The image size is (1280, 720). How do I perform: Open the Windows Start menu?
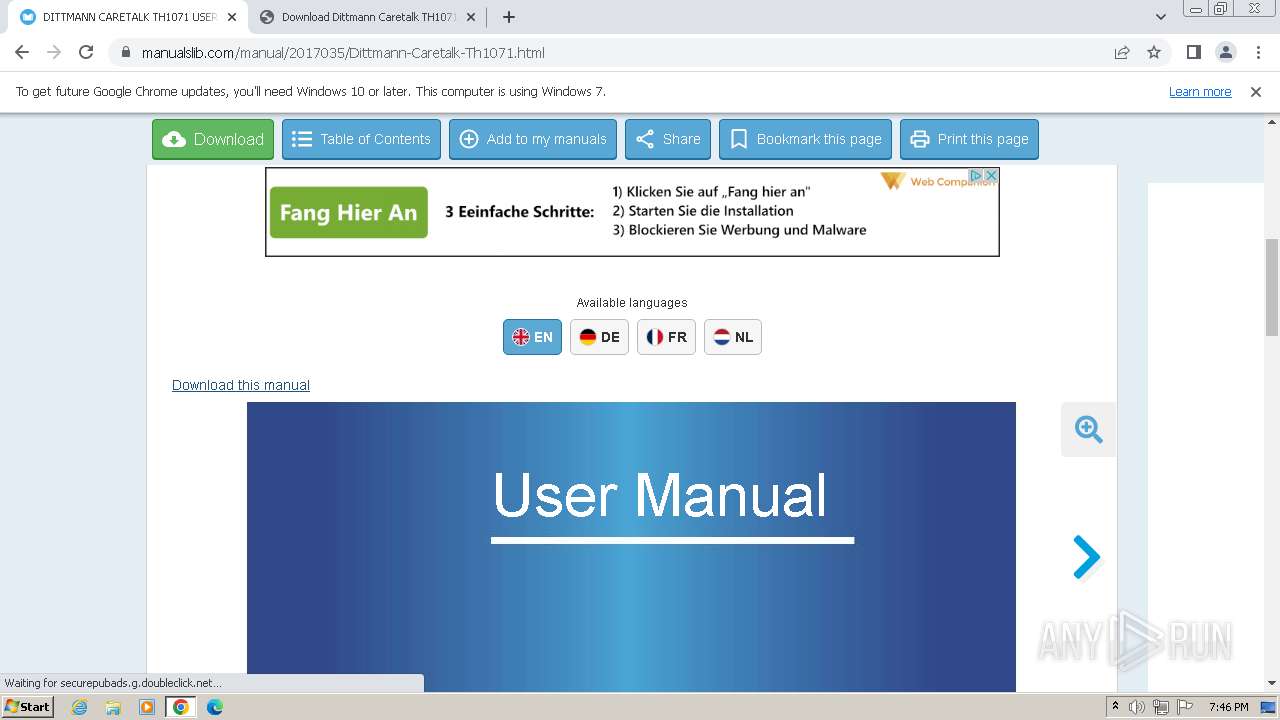28,706
